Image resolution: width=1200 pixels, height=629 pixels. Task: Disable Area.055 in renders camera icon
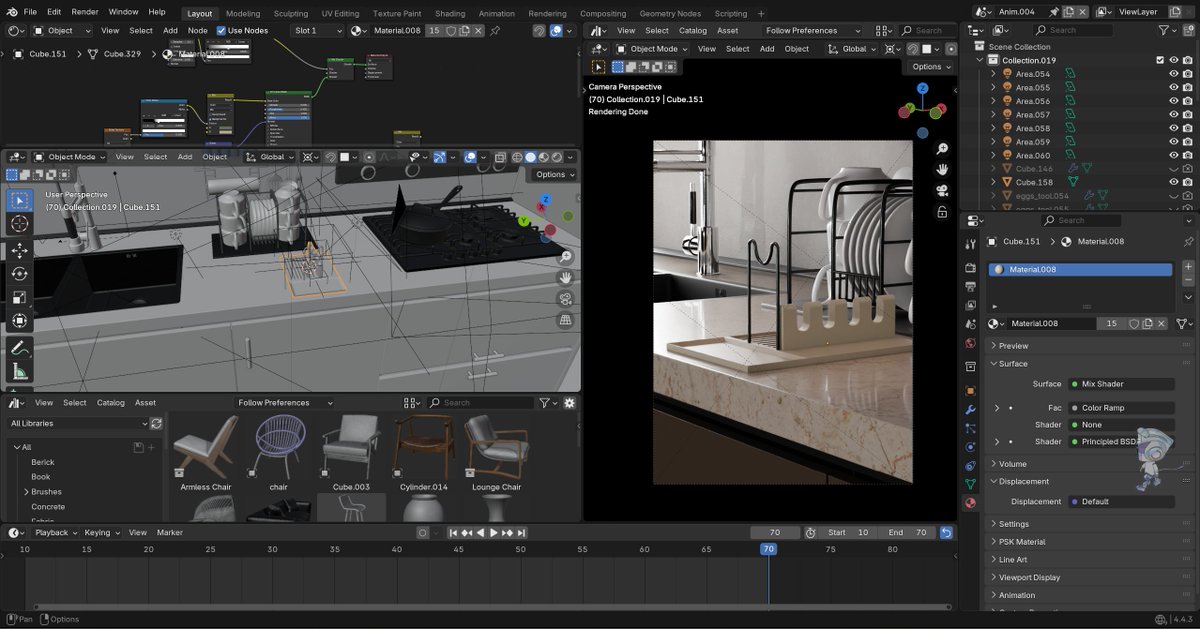click(x=1187, y=87)
